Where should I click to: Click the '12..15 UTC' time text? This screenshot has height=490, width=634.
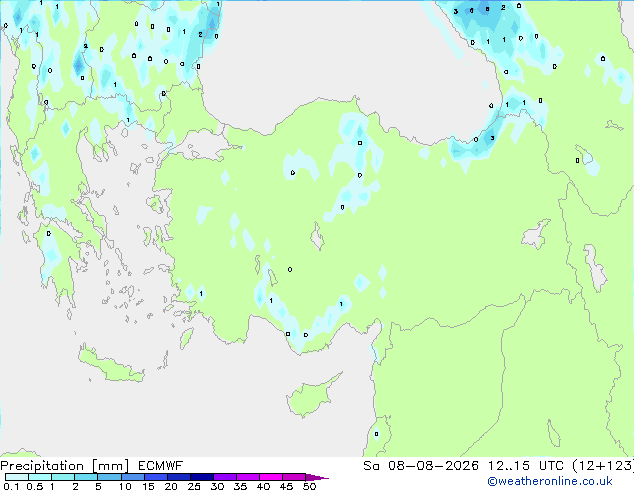point(525,466)
